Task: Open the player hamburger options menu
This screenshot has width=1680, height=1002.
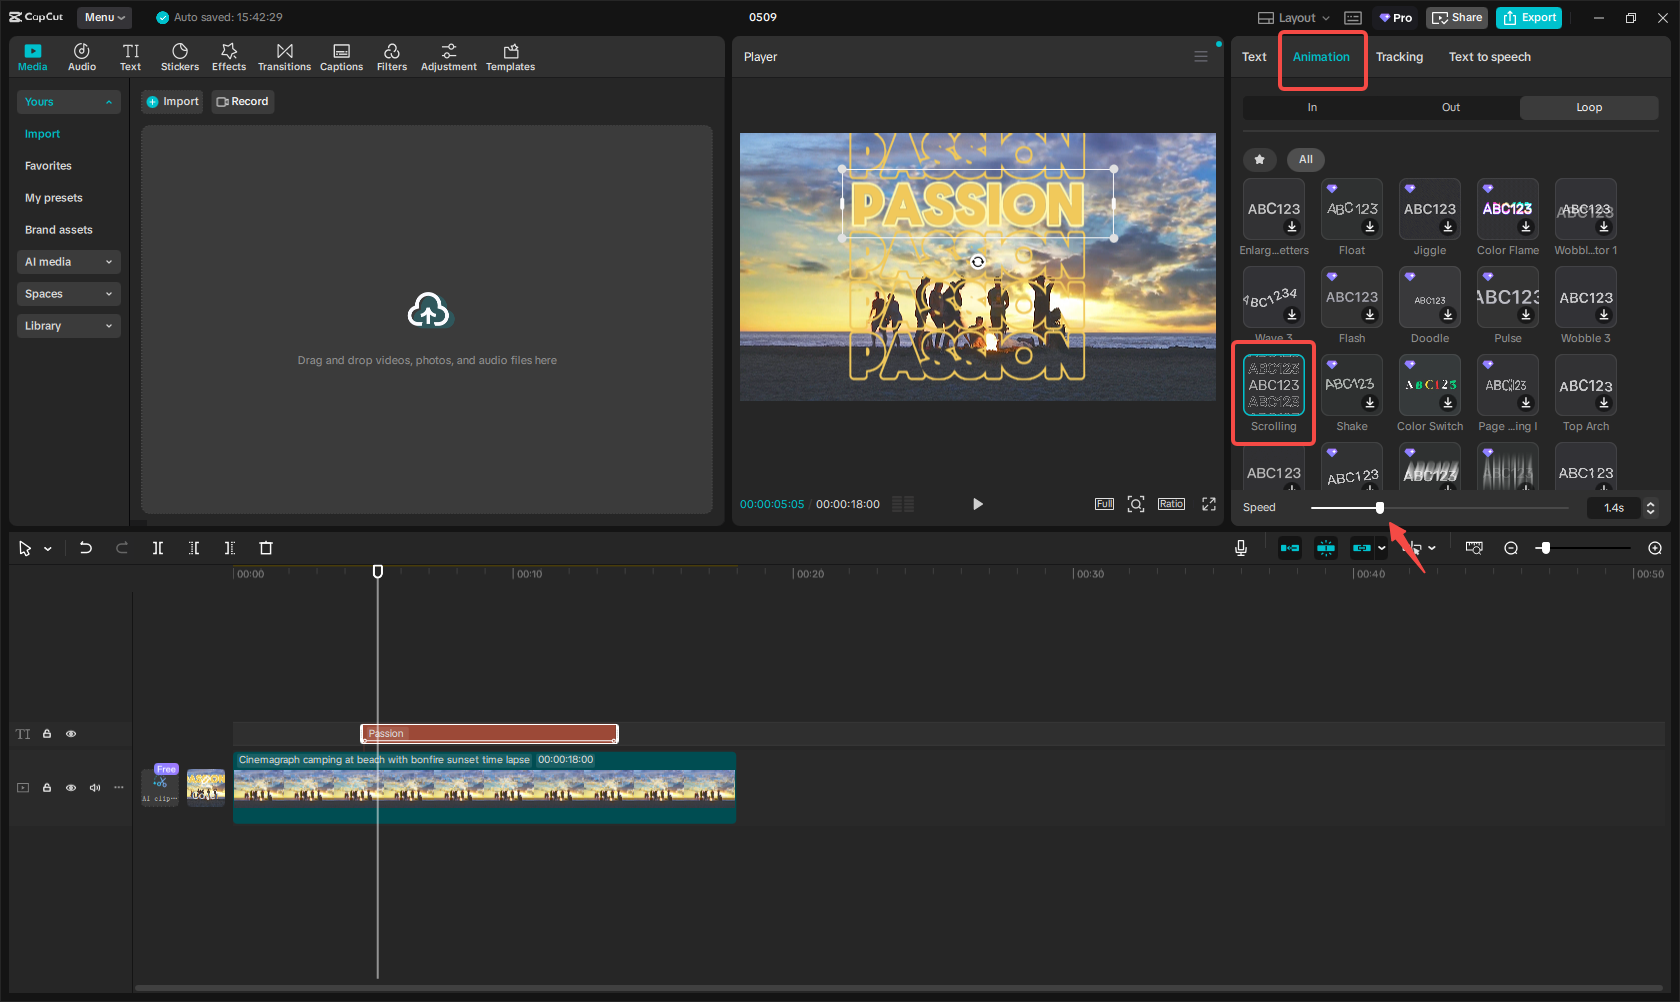Action: click(1201, 57)
